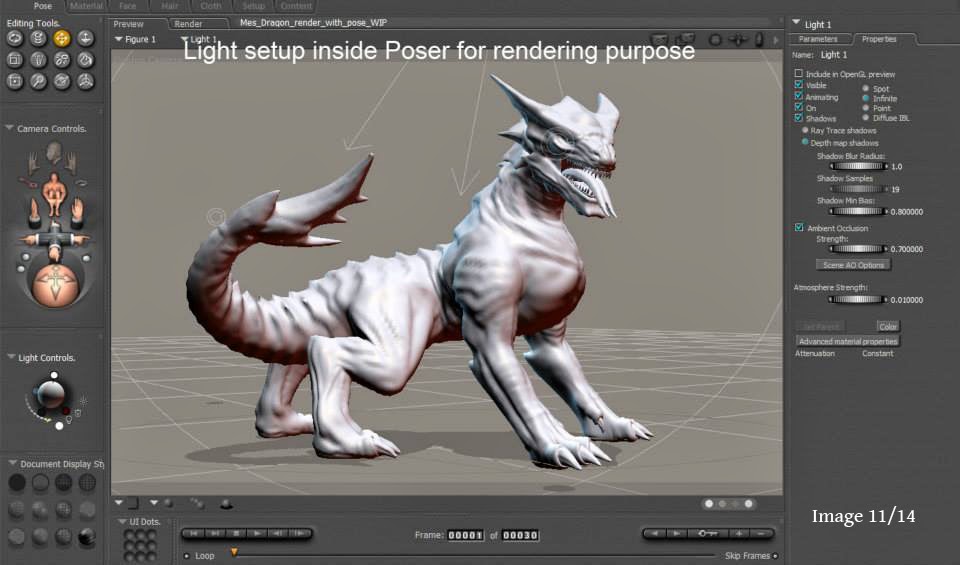
Task: Click the Edit Keyframes key icon
Action: [707, 534]
